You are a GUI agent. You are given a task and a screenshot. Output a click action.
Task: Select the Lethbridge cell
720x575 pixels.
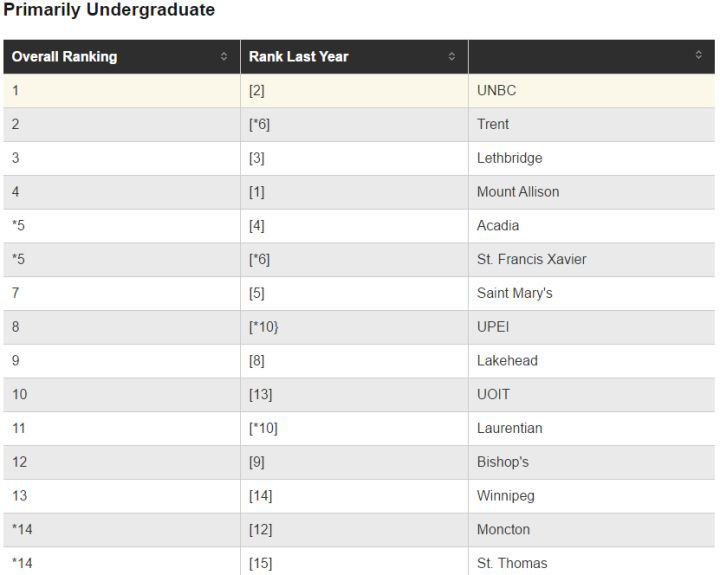[x=509, y=158]
